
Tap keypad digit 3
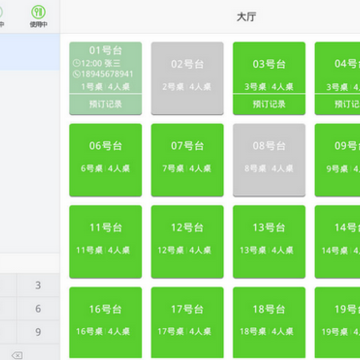click(38, 285)
